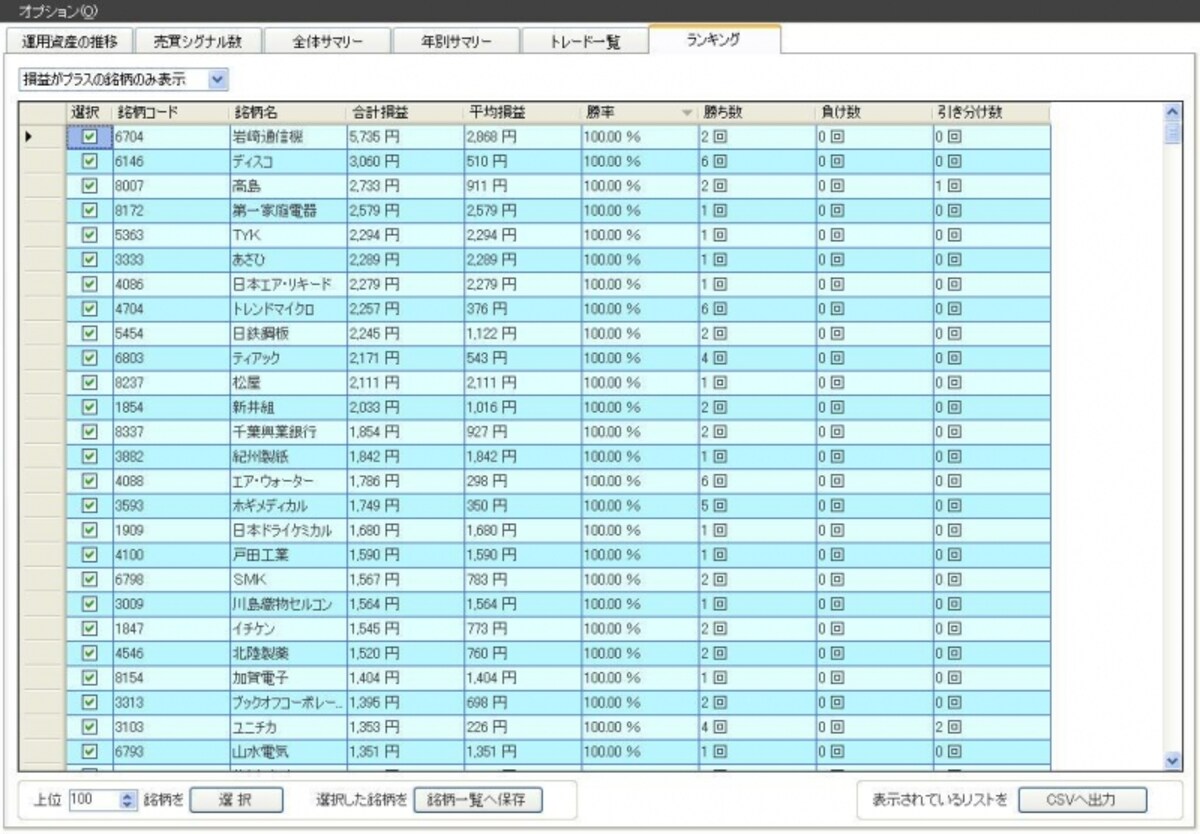
Task: Click the 岩崎通信機 name cell
Action: [x=287, y=136]
